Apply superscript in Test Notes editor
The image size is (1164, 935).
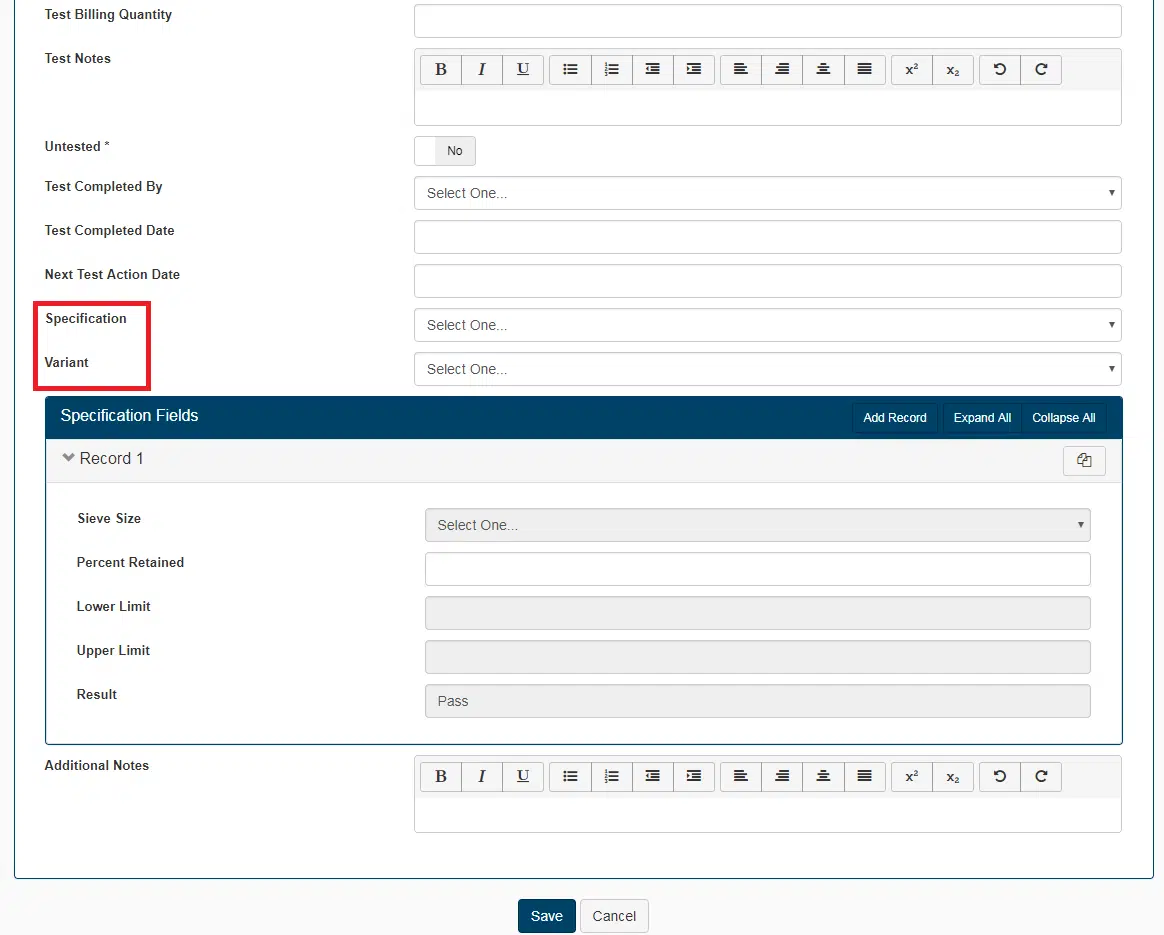pyautogui.click(x=912, y=70)
